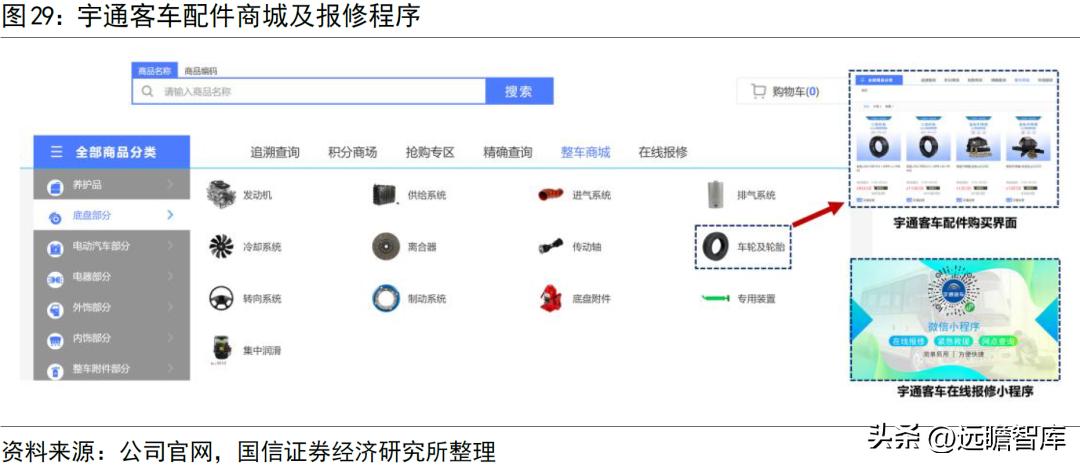
Task: Open the 转向系统 category link
Action: (x=262, y=298)
